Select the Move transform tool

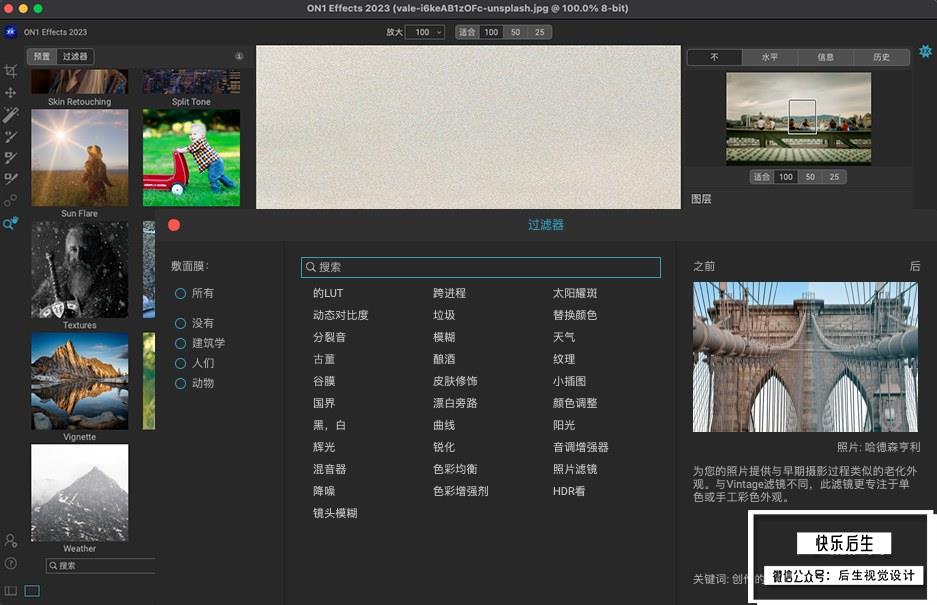[11, 93]
